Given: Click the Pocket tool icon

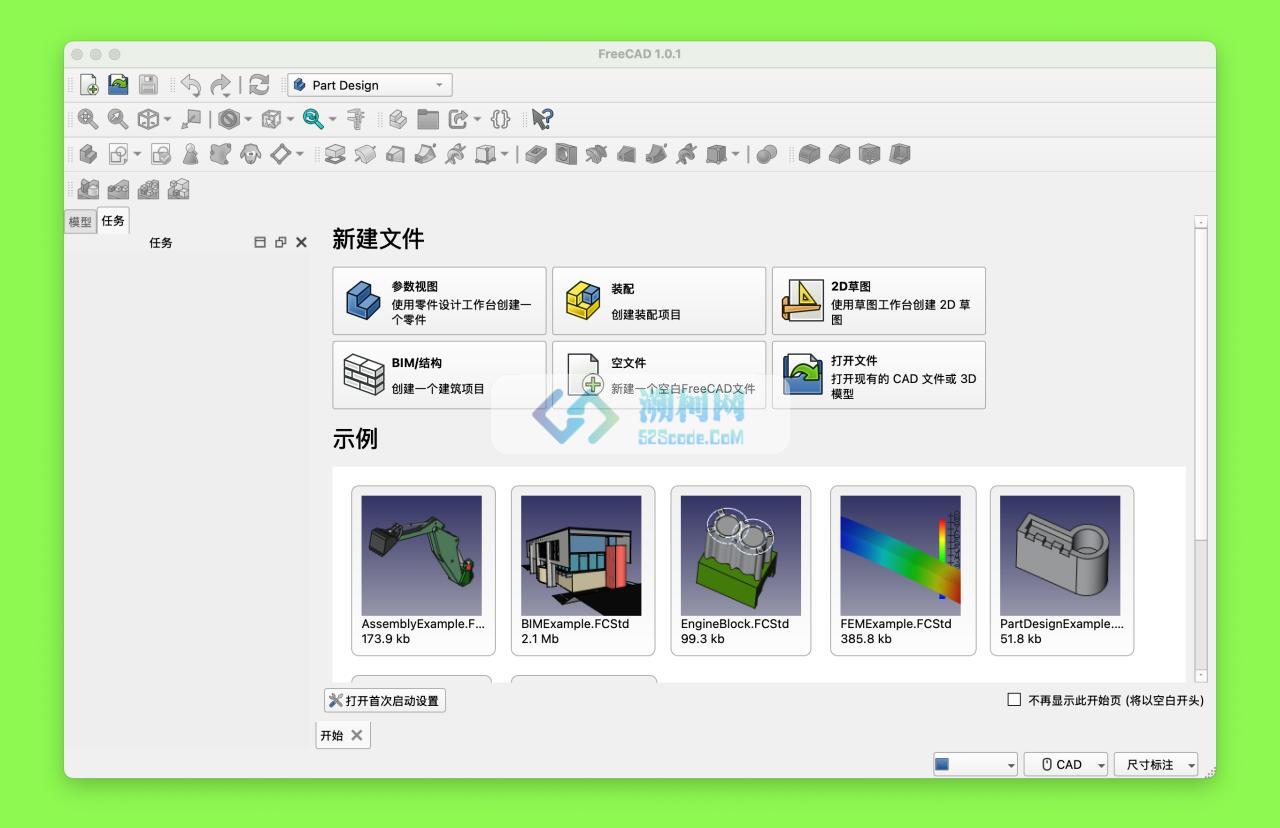Looking at the screenshot, I should click(x=536, y=154).
